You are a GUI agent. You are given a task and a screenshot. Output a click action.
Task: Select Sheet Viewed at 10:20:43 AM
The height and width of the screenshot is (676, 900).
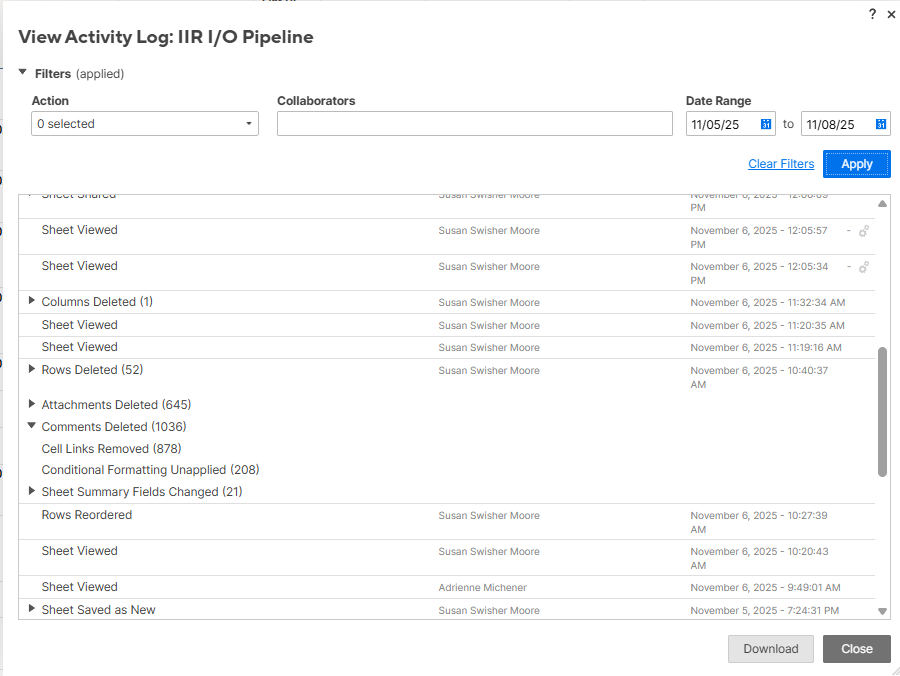point(447,558)
